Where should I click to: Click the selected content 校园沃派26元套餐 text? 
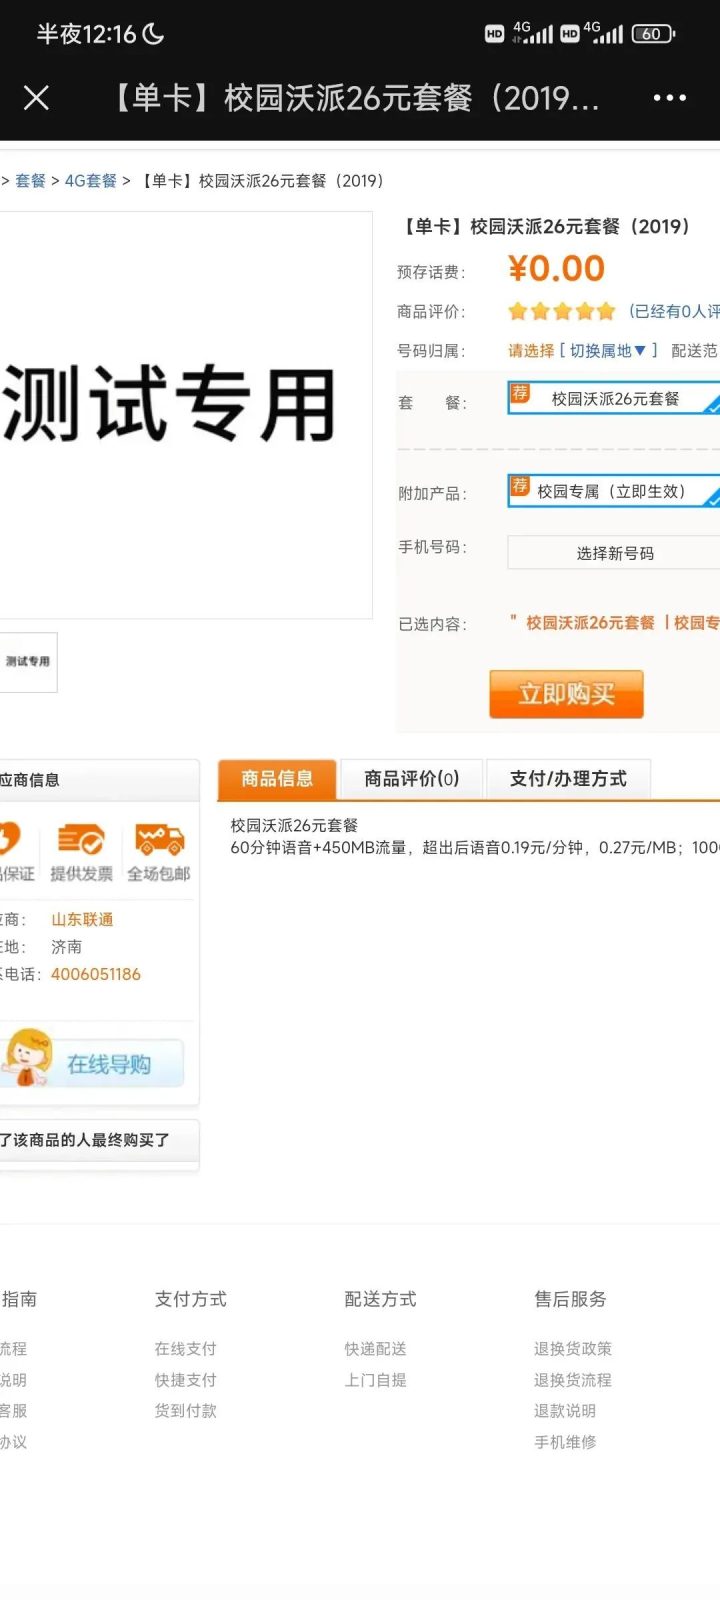coord(590,623)
